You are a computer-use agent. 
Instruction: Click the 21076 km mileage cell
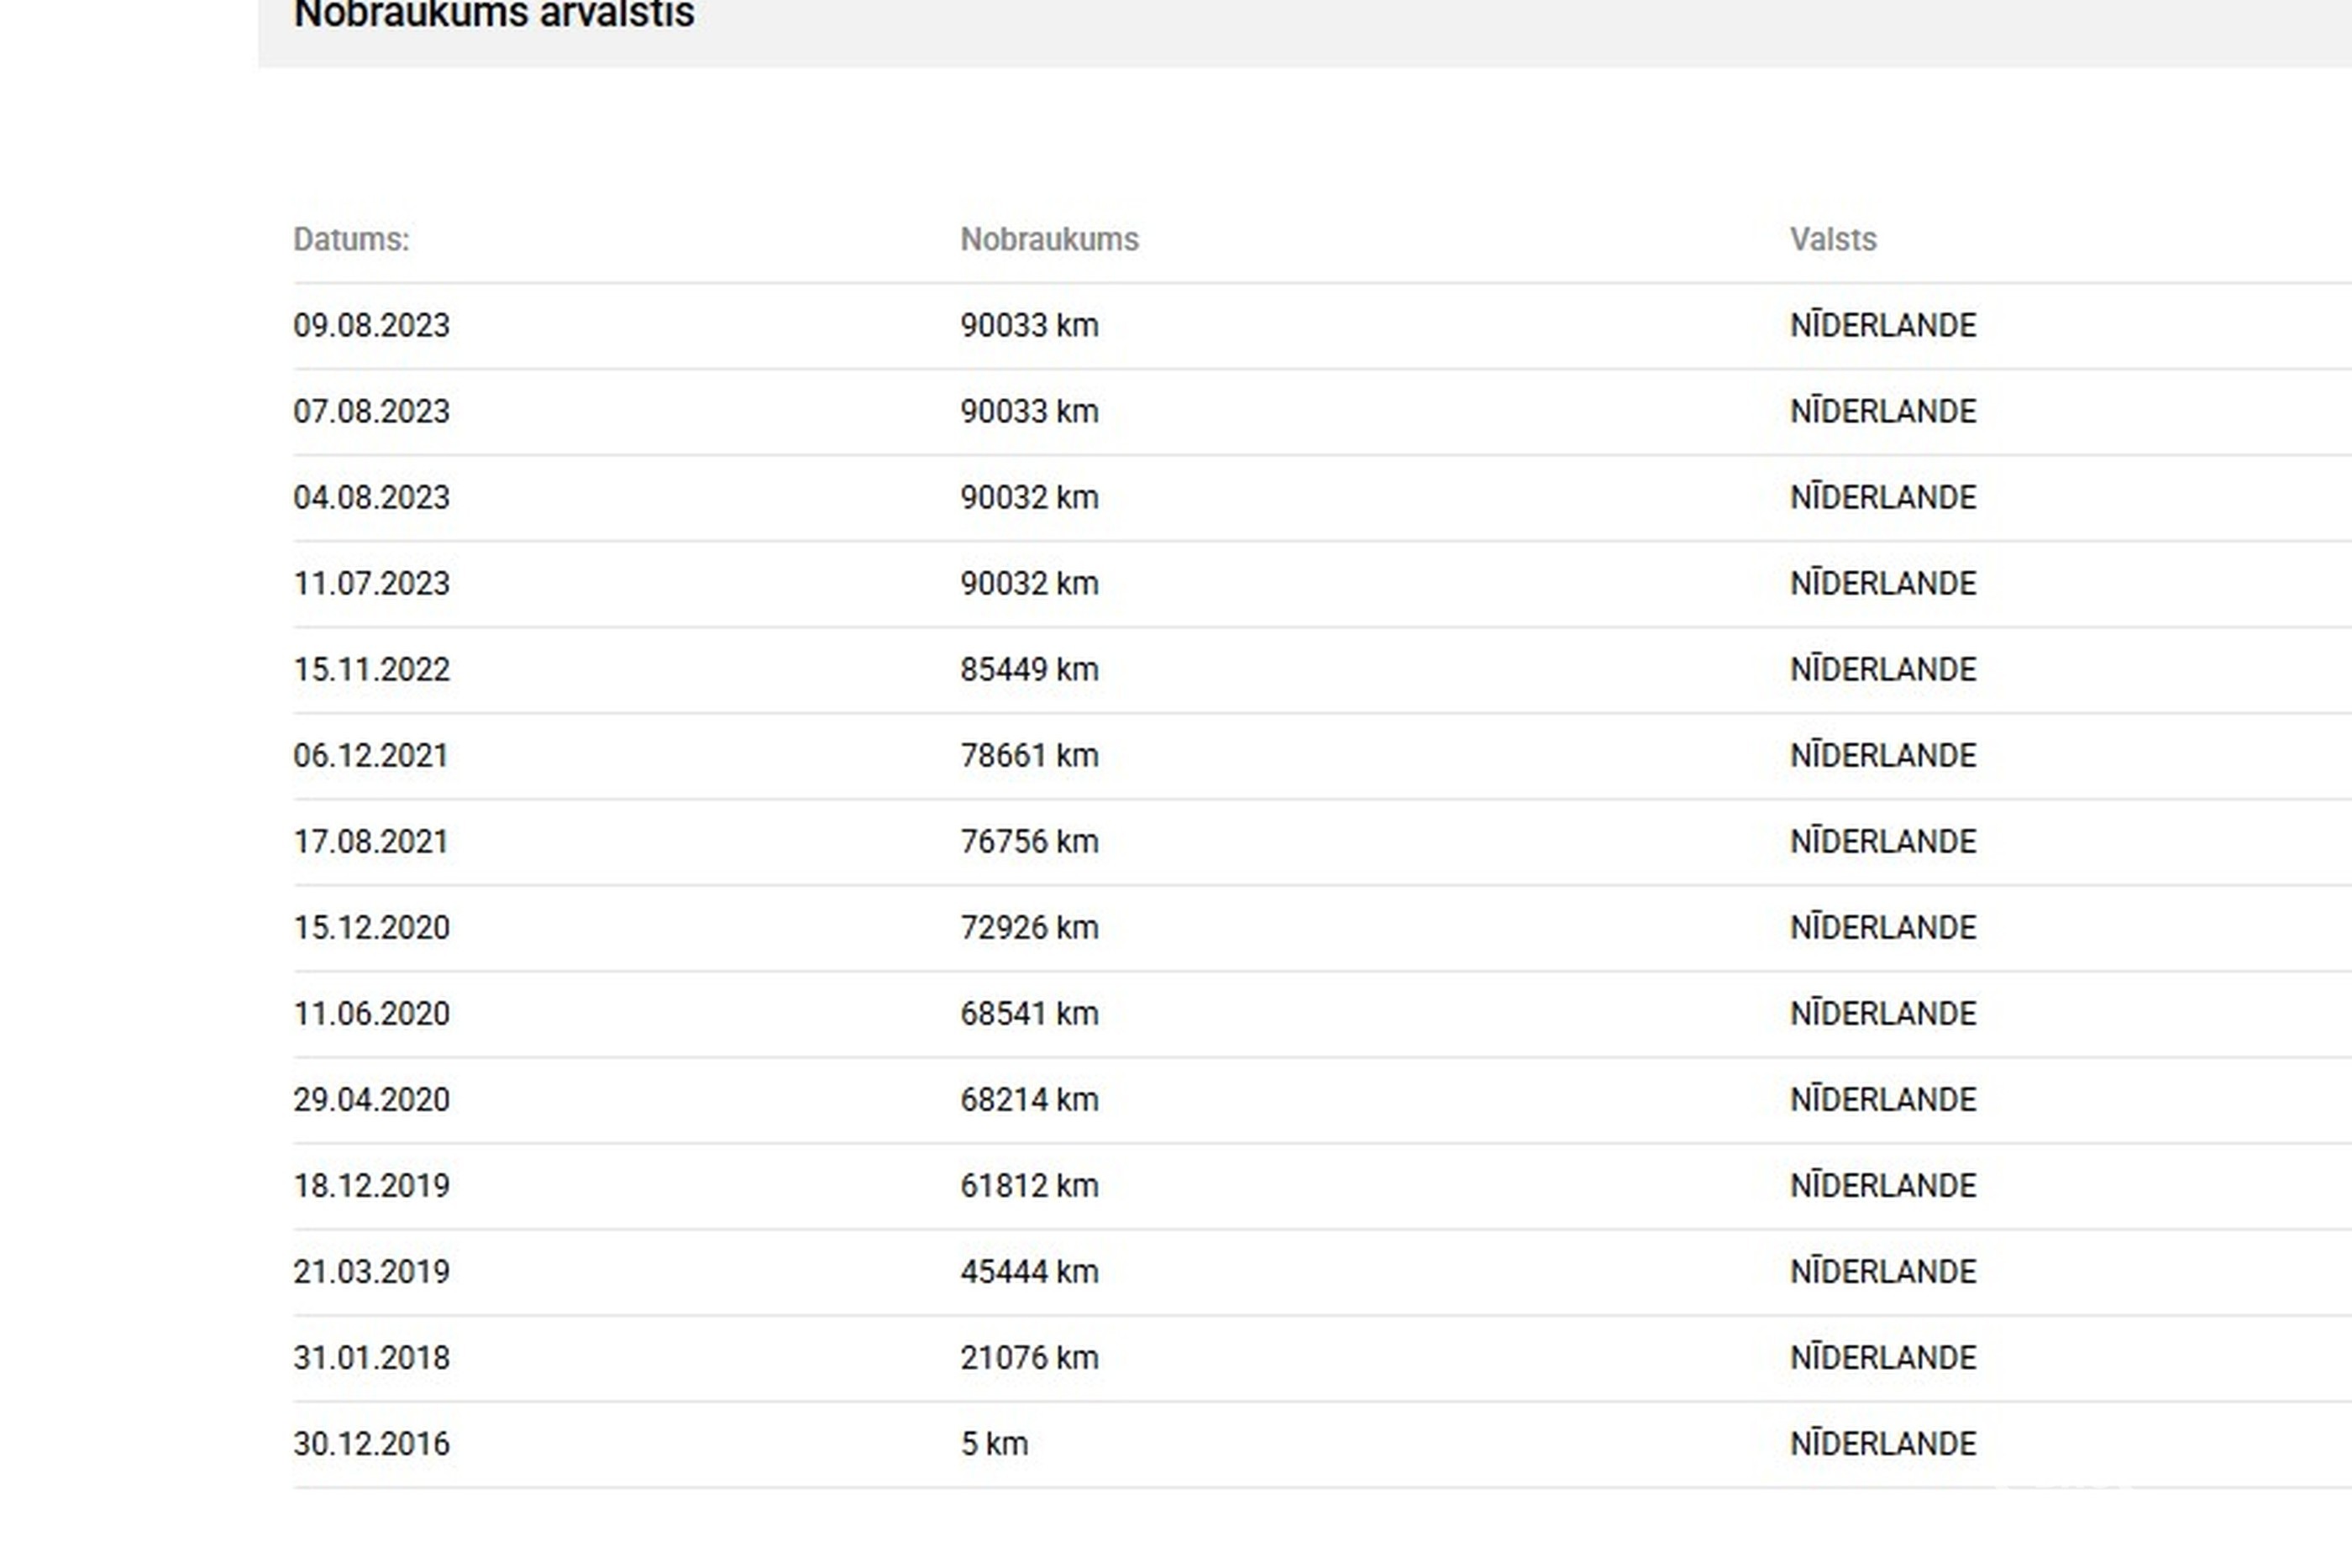point(1029,1358)
